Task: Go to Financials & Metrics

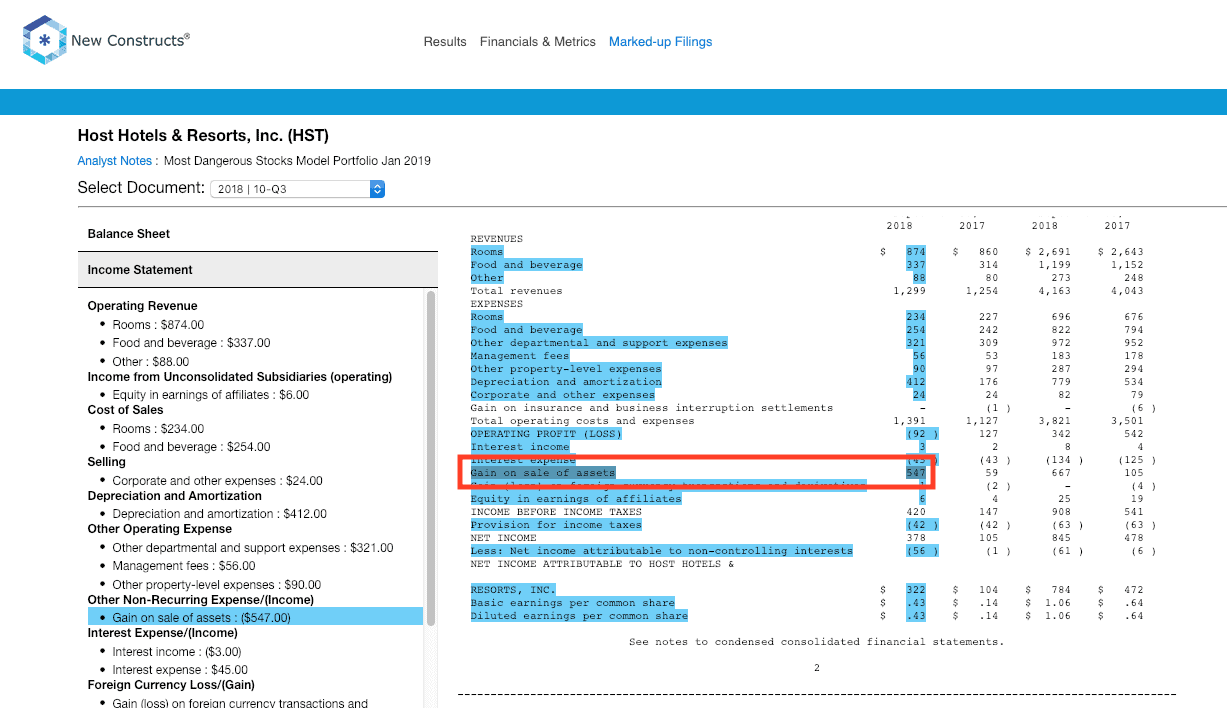Action: pyautogui.click(x=538, y=42)
